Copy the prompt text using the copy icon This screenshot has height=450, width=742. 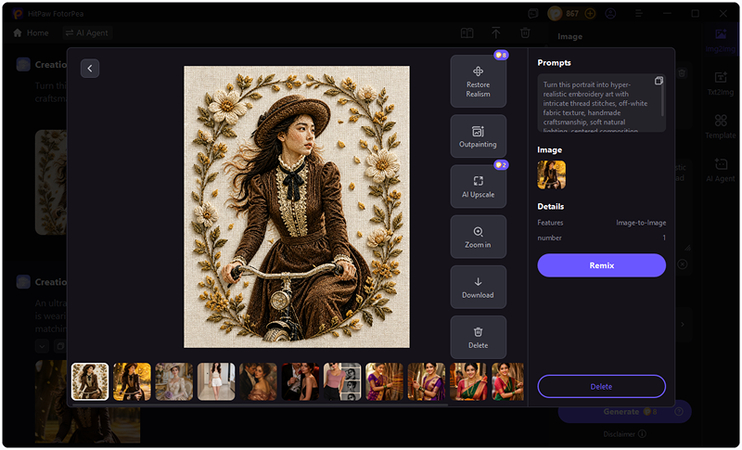tap(658, 81)
